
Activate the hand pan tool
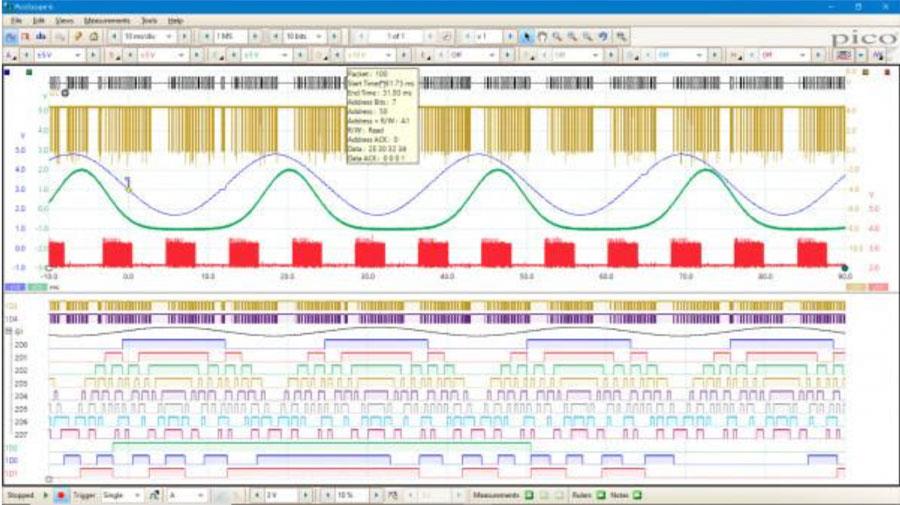point(544,36)
